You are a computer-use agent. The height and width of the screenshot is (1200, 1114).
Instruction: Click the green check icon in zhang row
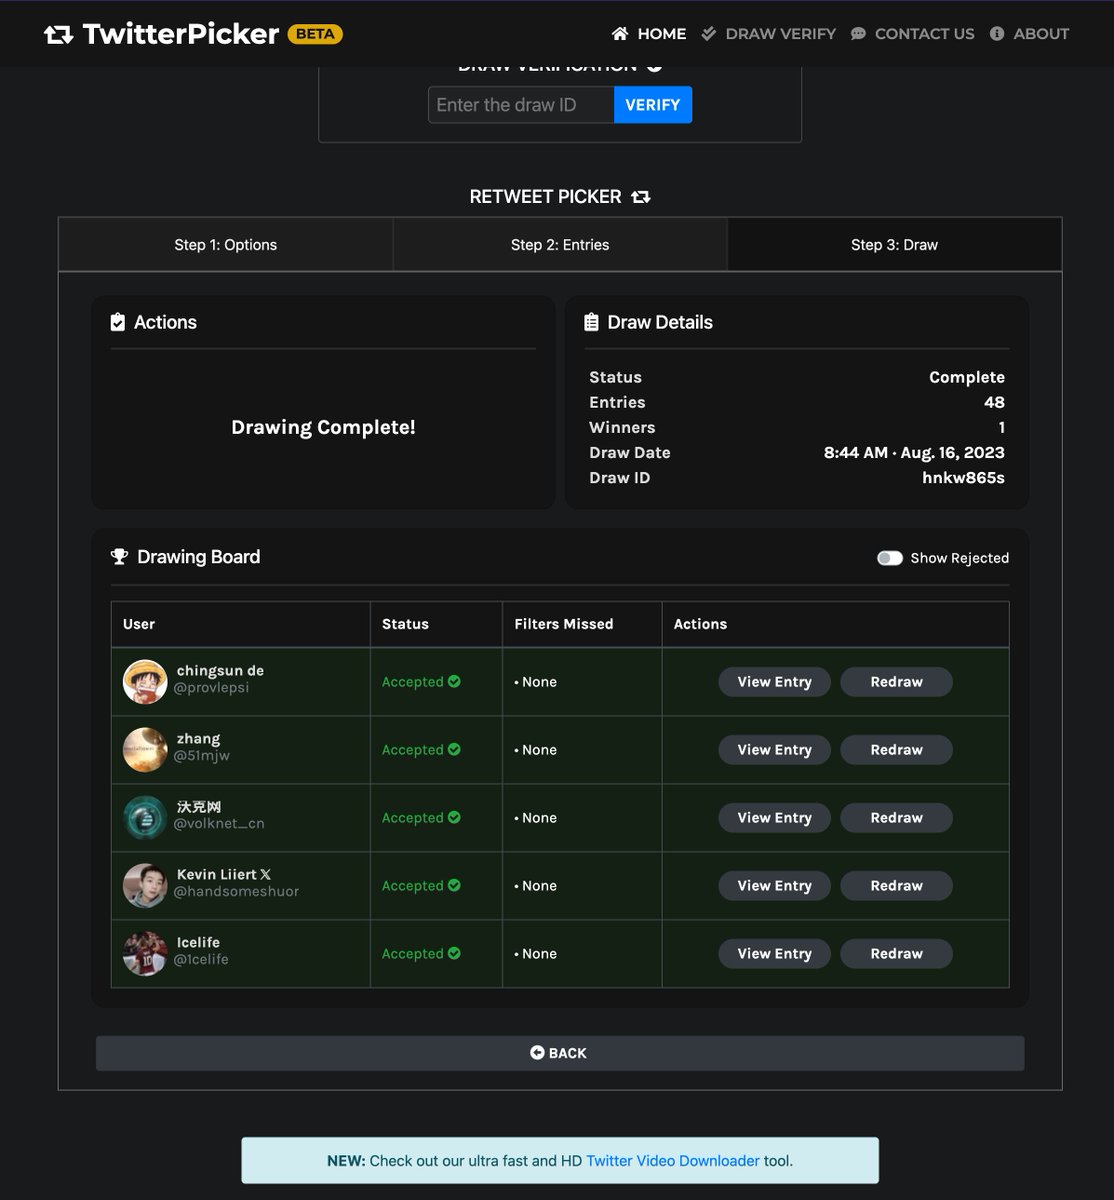tap(454, 749)
